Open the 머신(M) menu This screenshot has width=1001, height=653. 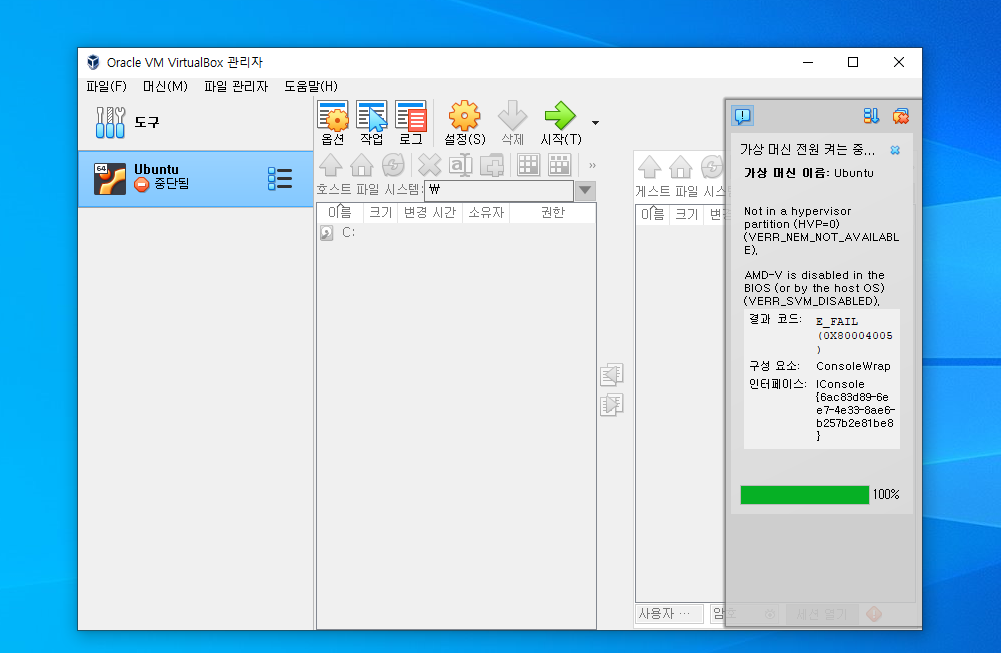pyautogui.click(x=165, y=86)
